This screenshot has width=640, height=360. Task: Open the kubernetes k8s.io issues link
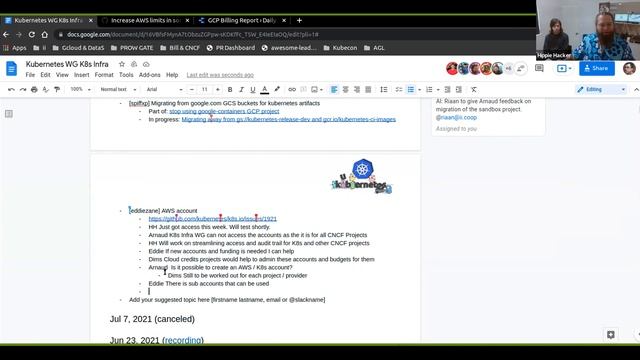[x=213, y=219]
